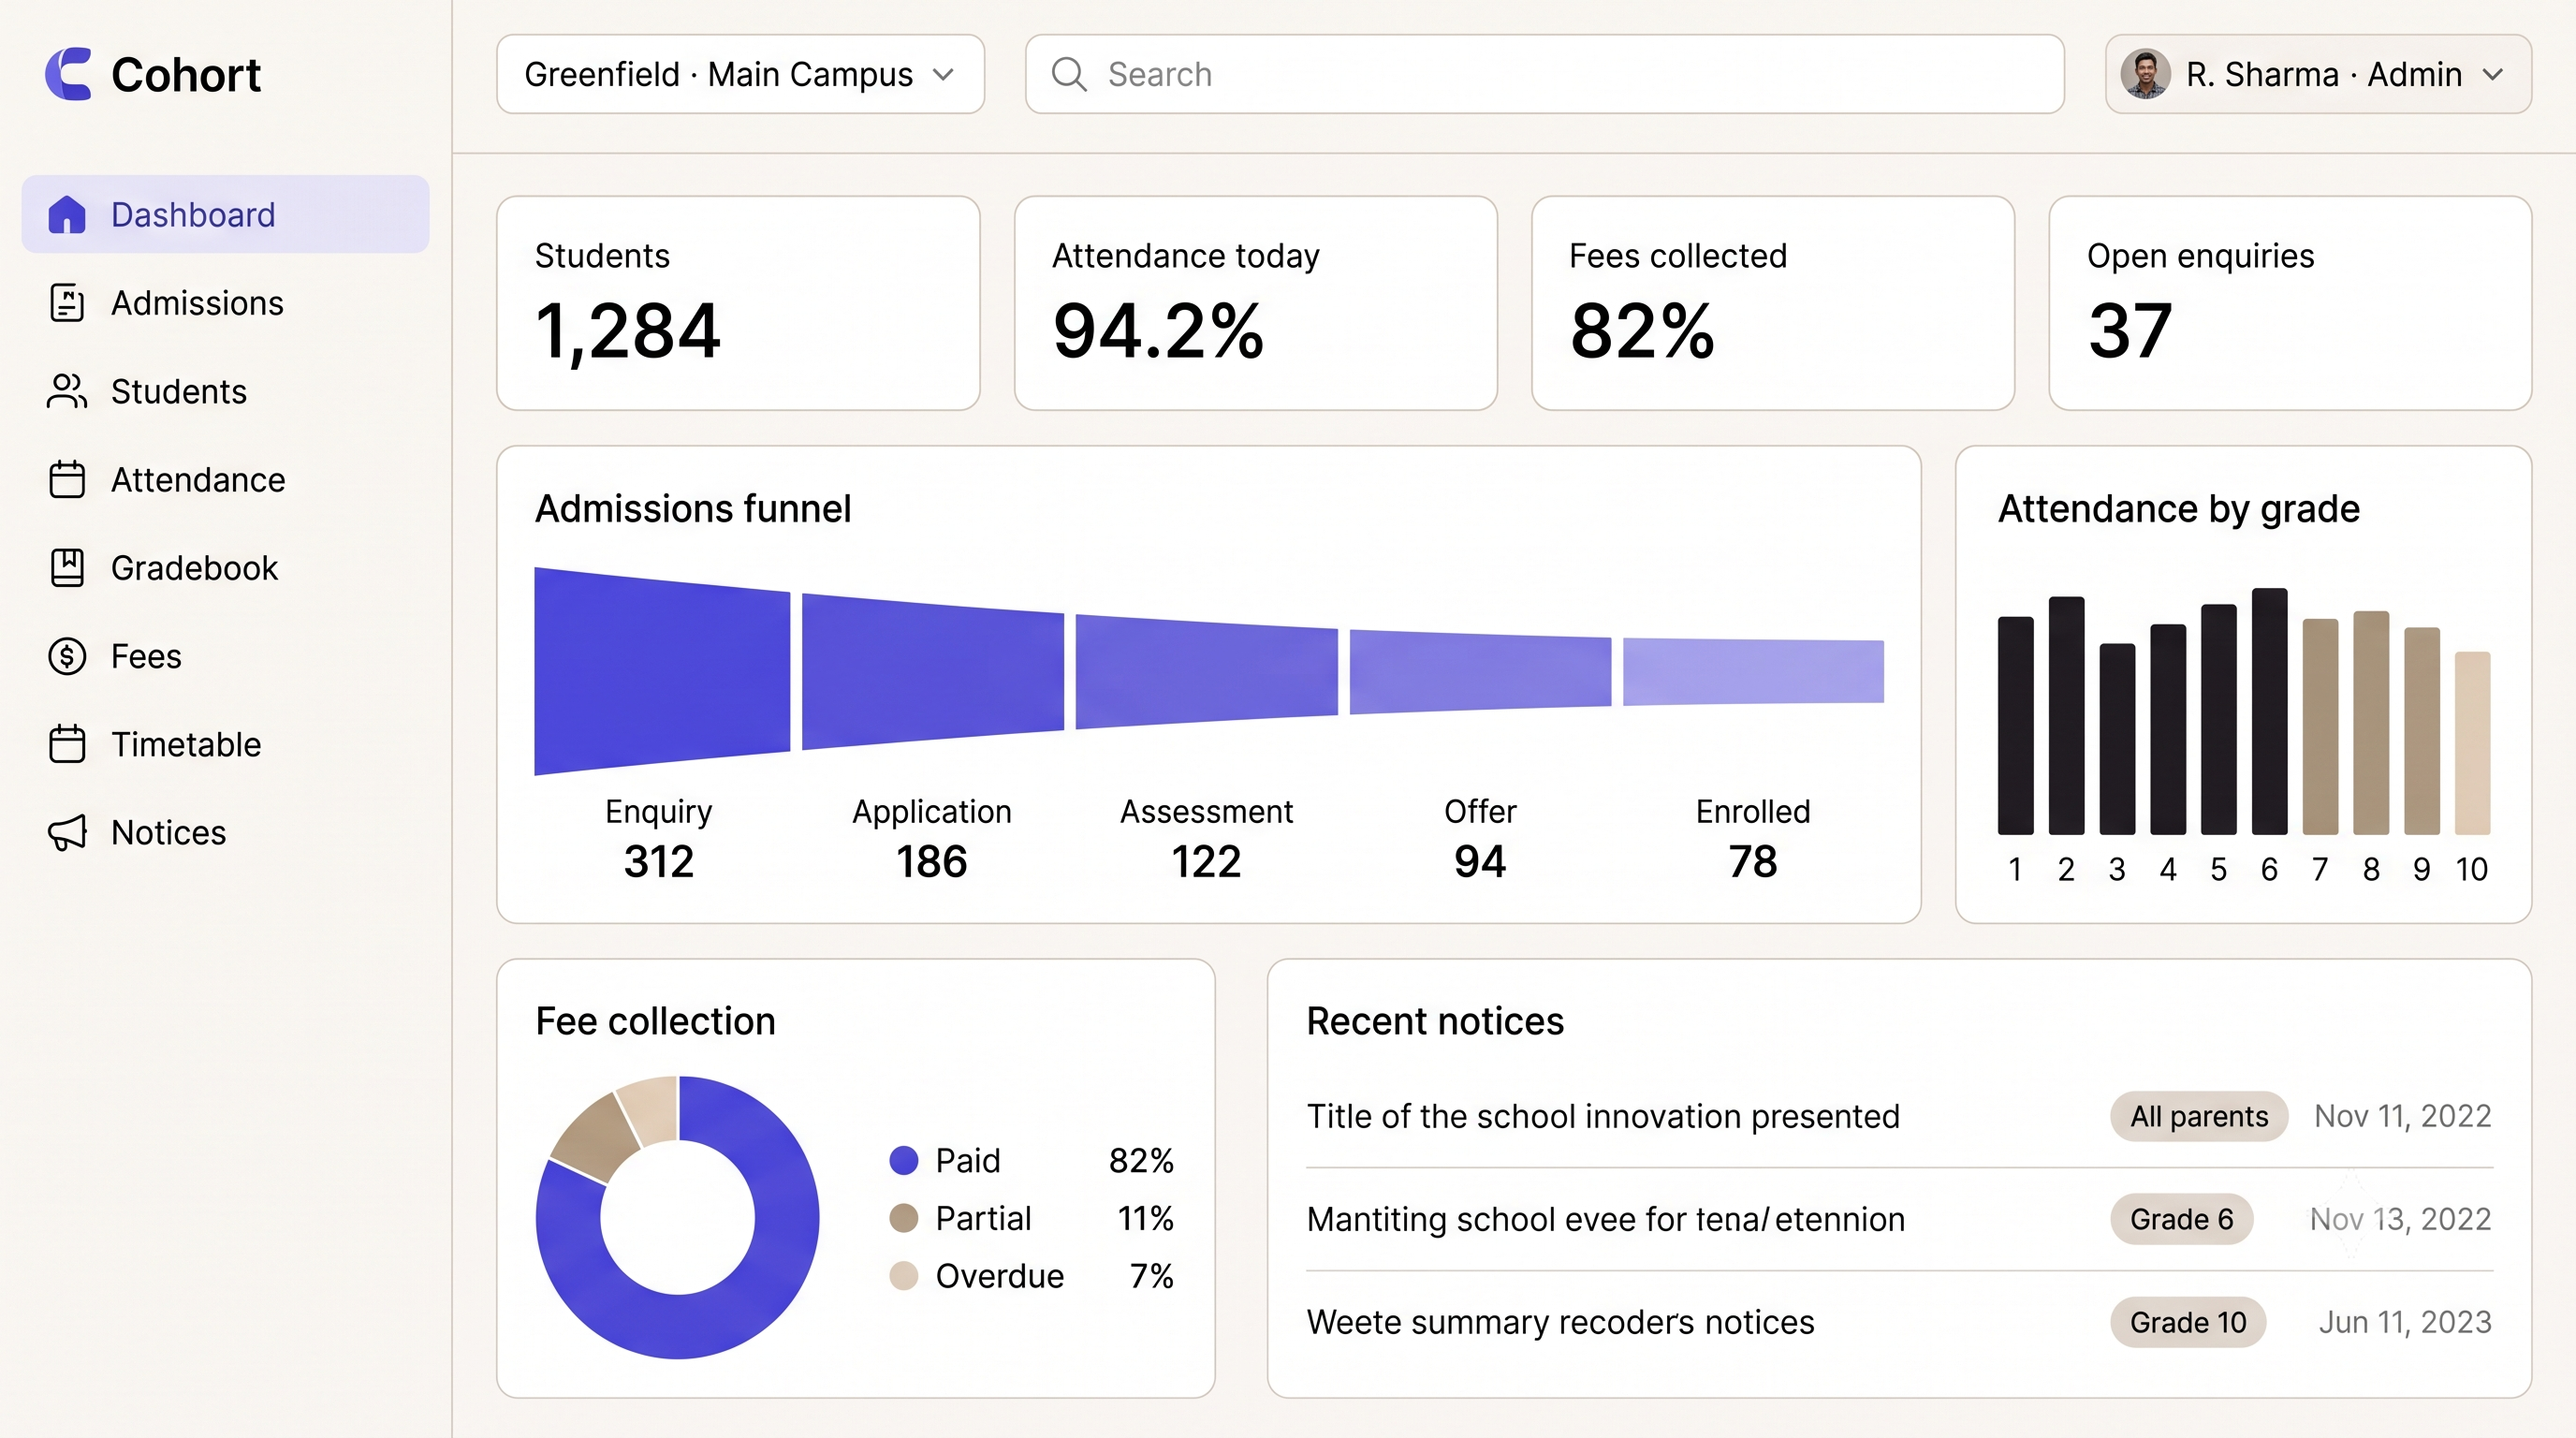Viewport: 2576px width, 1438px height.
Task: Click the All parents tag
Action: point(2199,1116)
